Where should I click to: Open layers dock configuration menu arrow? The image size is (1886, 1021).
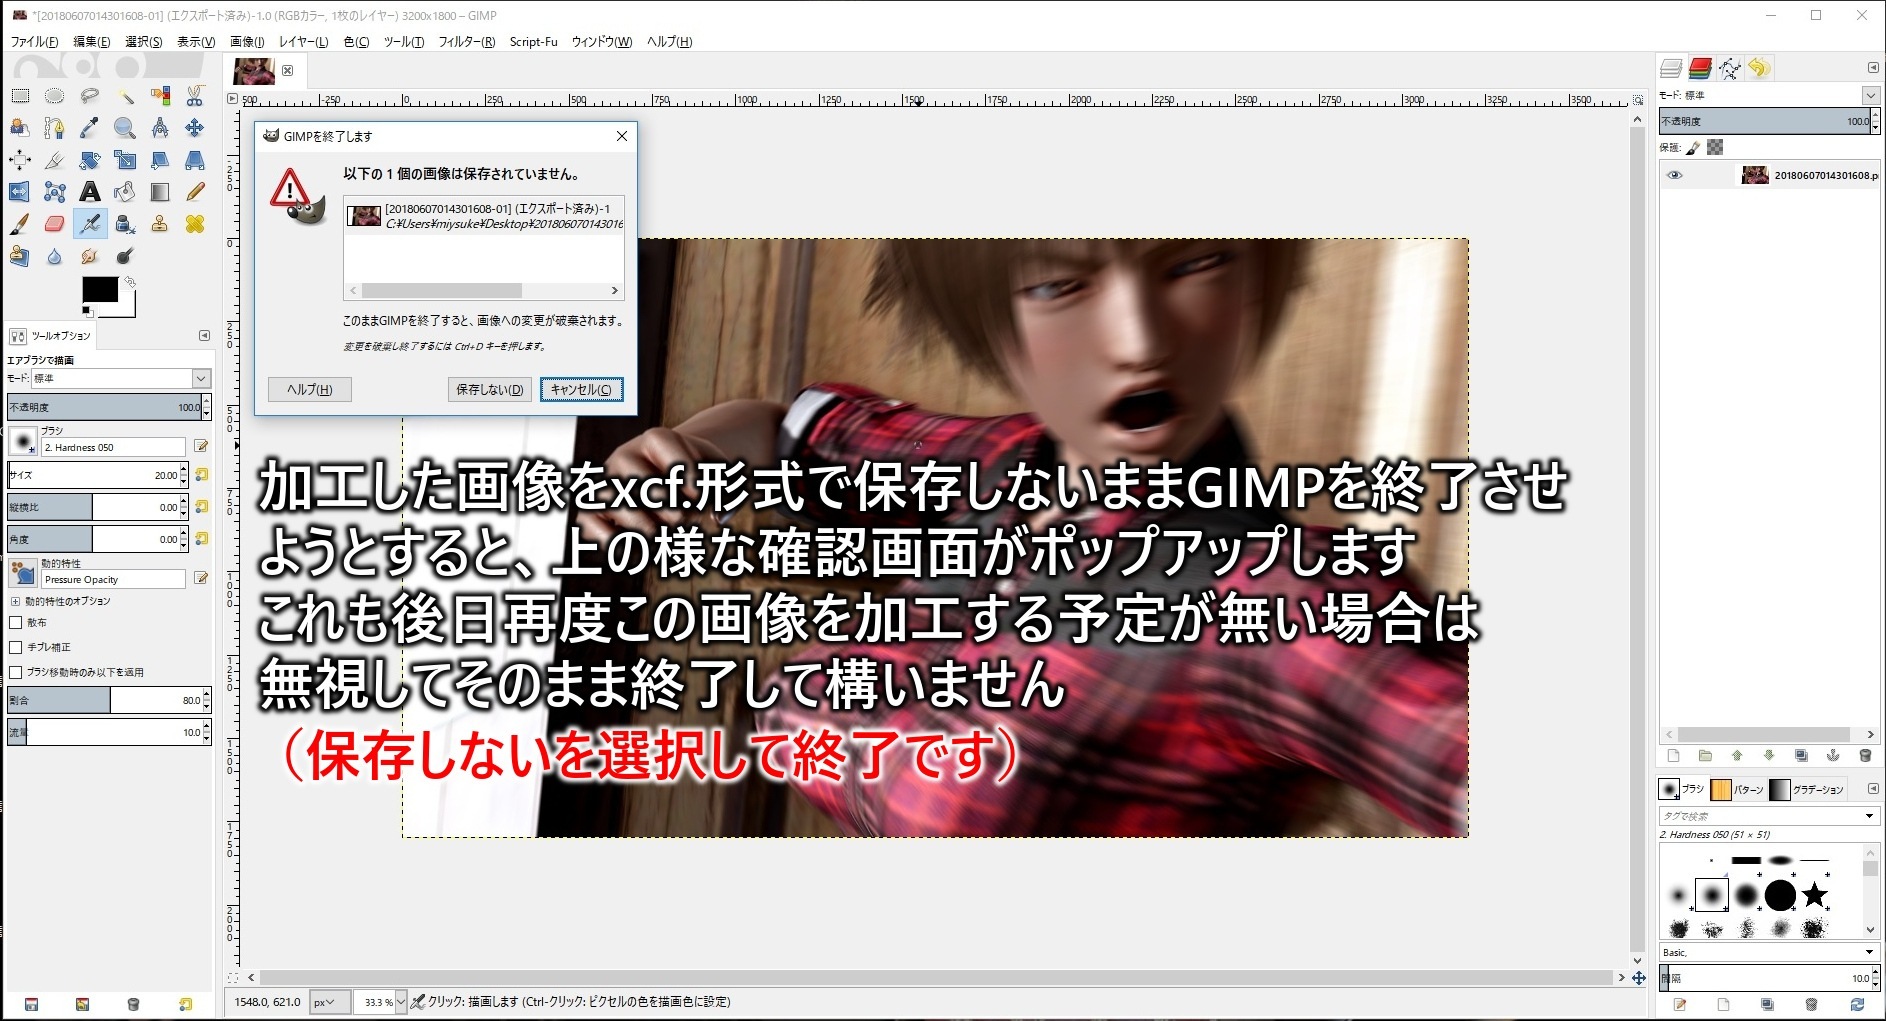point(1873,68)
